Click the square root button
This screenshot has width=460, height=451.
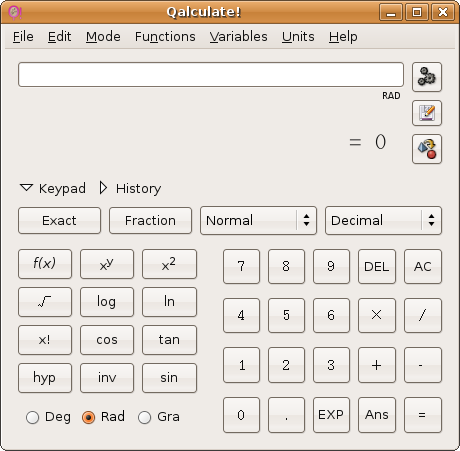tap(45, 302)
